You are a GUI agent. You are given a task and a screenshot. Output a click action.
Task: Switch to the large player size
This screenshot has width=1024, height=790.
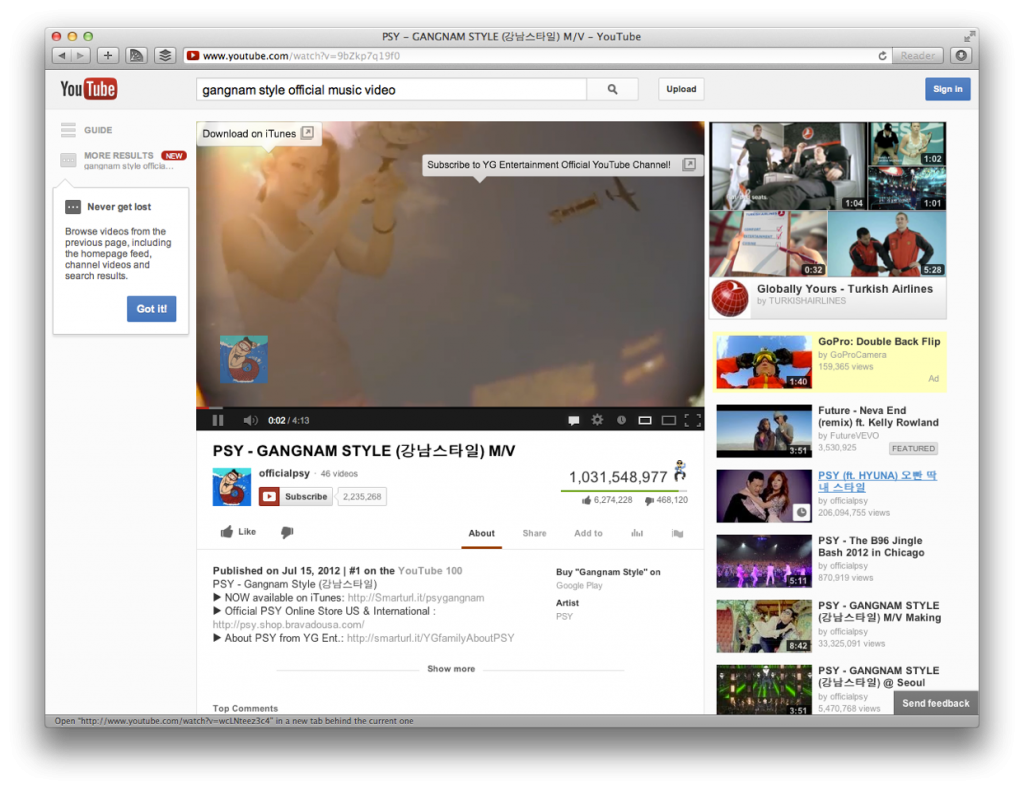coord(669,420)
